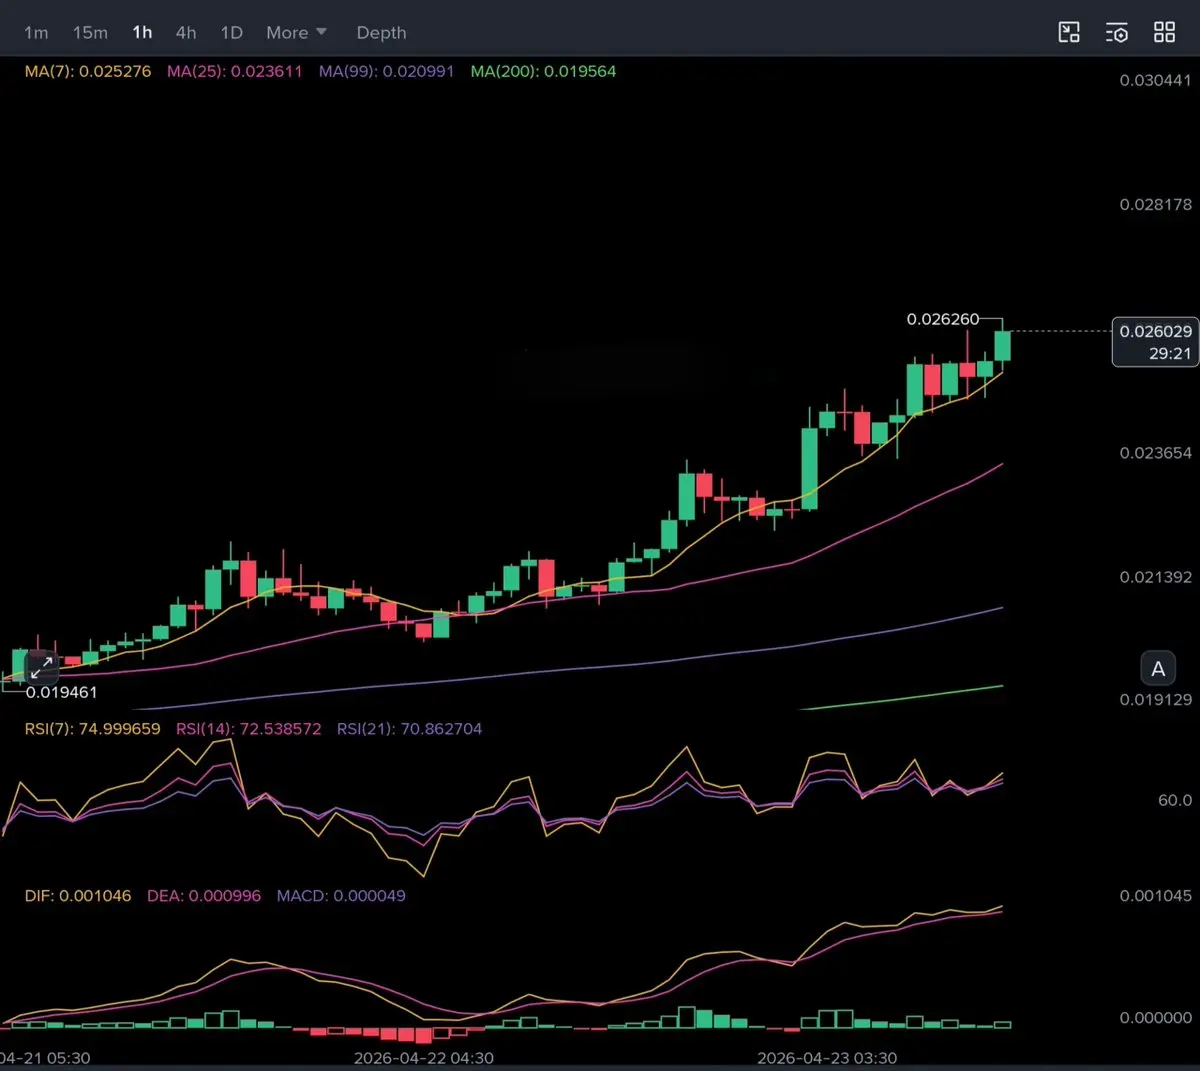
Task: Click the 0.019129 price axis label
Action: tap(1155, 700)
